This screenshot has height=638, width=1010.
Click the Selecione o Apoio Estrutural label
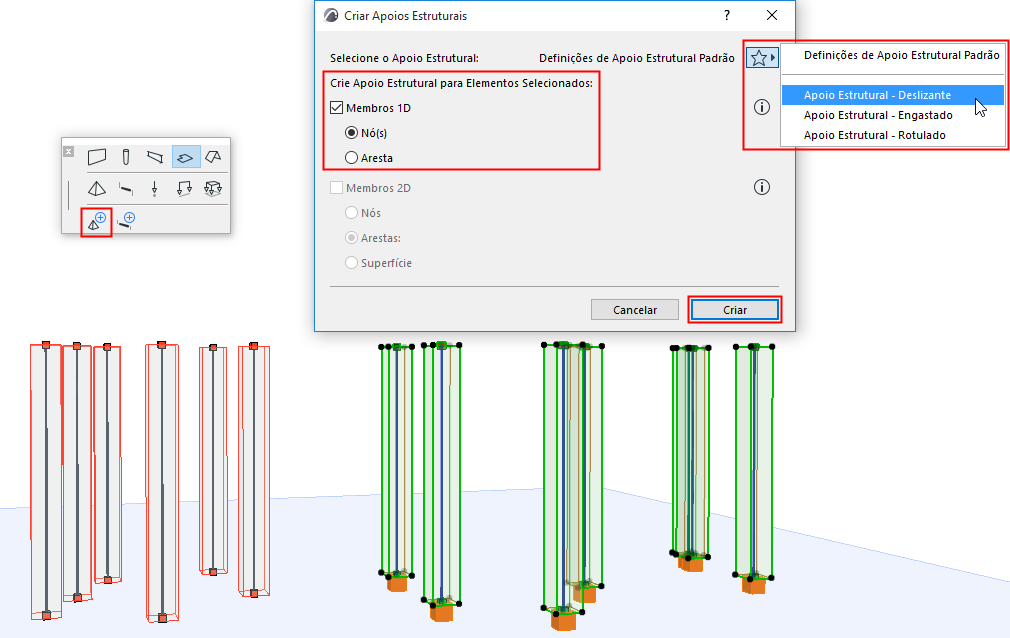click(405, 58)
